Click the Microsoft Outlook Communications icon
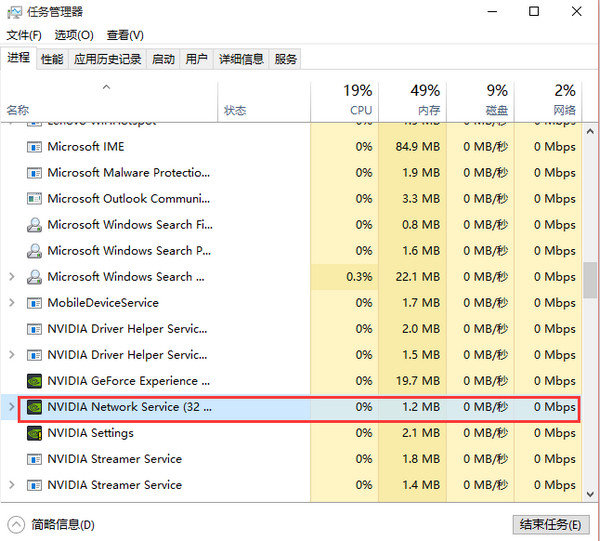Image resolution: width=600 pixels, height=541 pixels. click(34, 199)
